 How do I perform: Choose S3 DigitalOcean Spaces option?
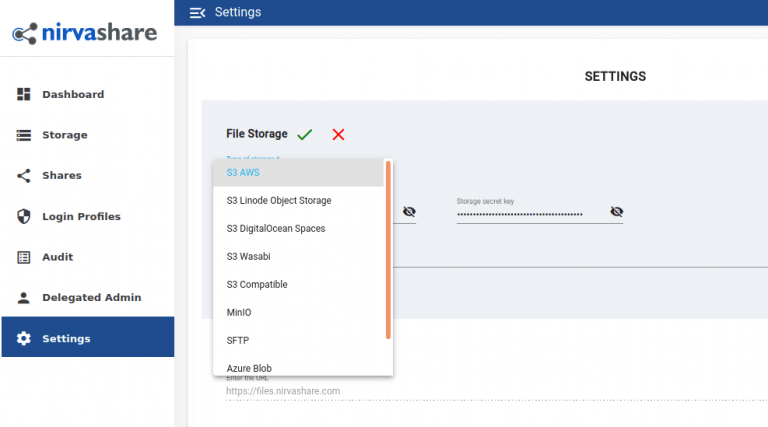pos(298,229)
